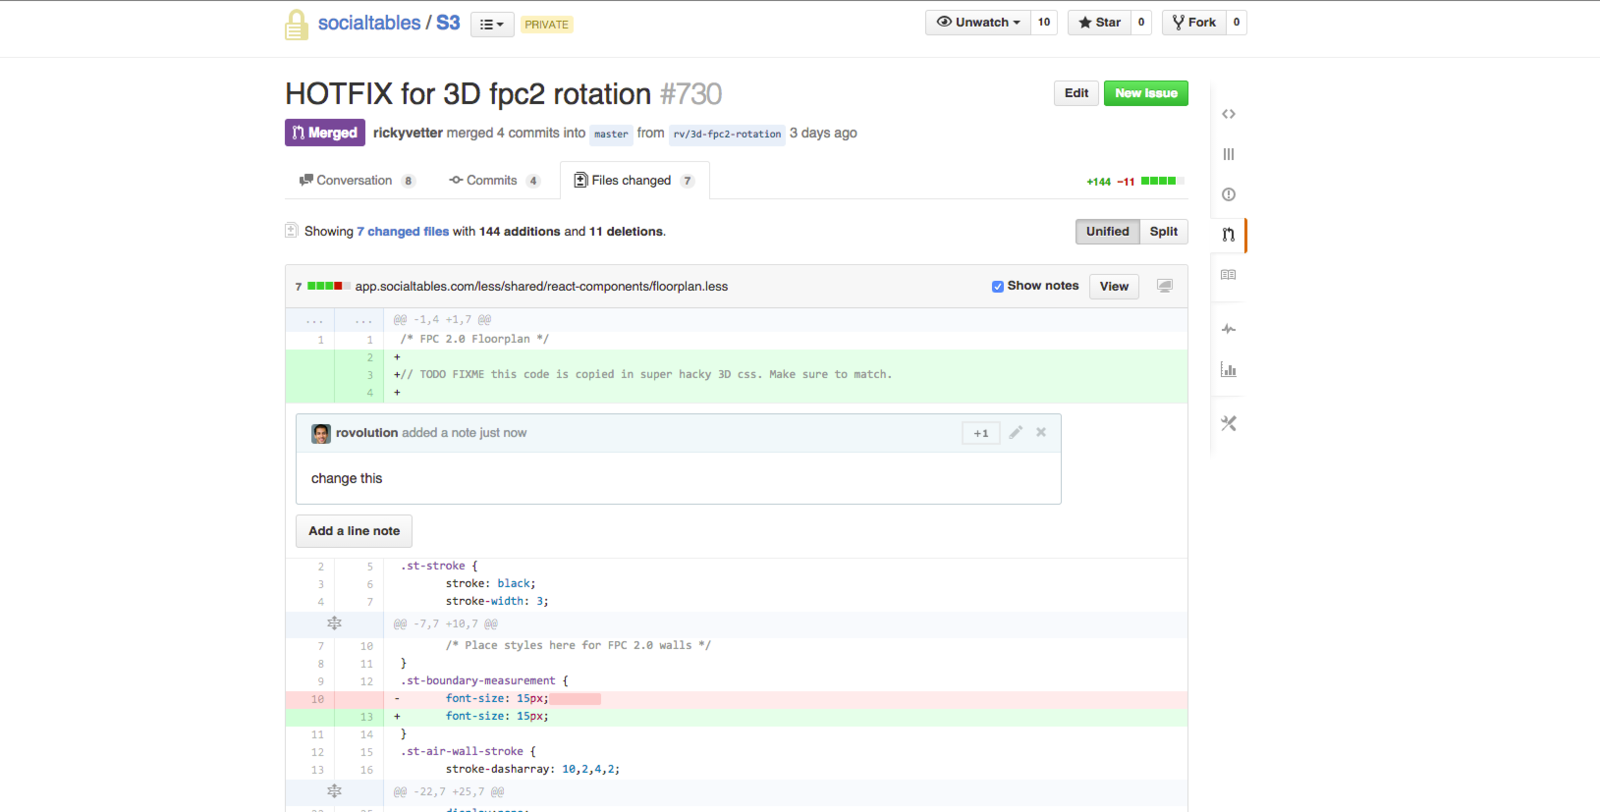Screen dimensions: 1600x812
Task: Open the Commits tab
Action: [x=494, y=180]
